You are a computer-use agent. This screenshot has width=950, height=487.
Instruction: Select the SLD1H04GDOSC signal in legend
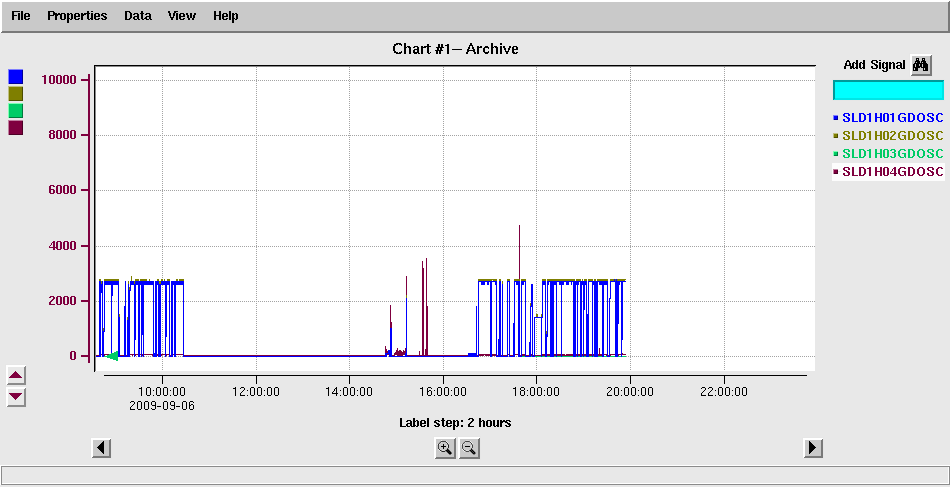888,172
